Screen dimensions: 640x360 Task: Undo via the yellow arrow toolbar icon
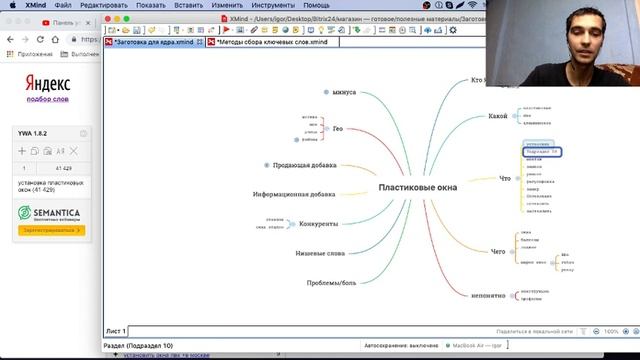point(151,30)
